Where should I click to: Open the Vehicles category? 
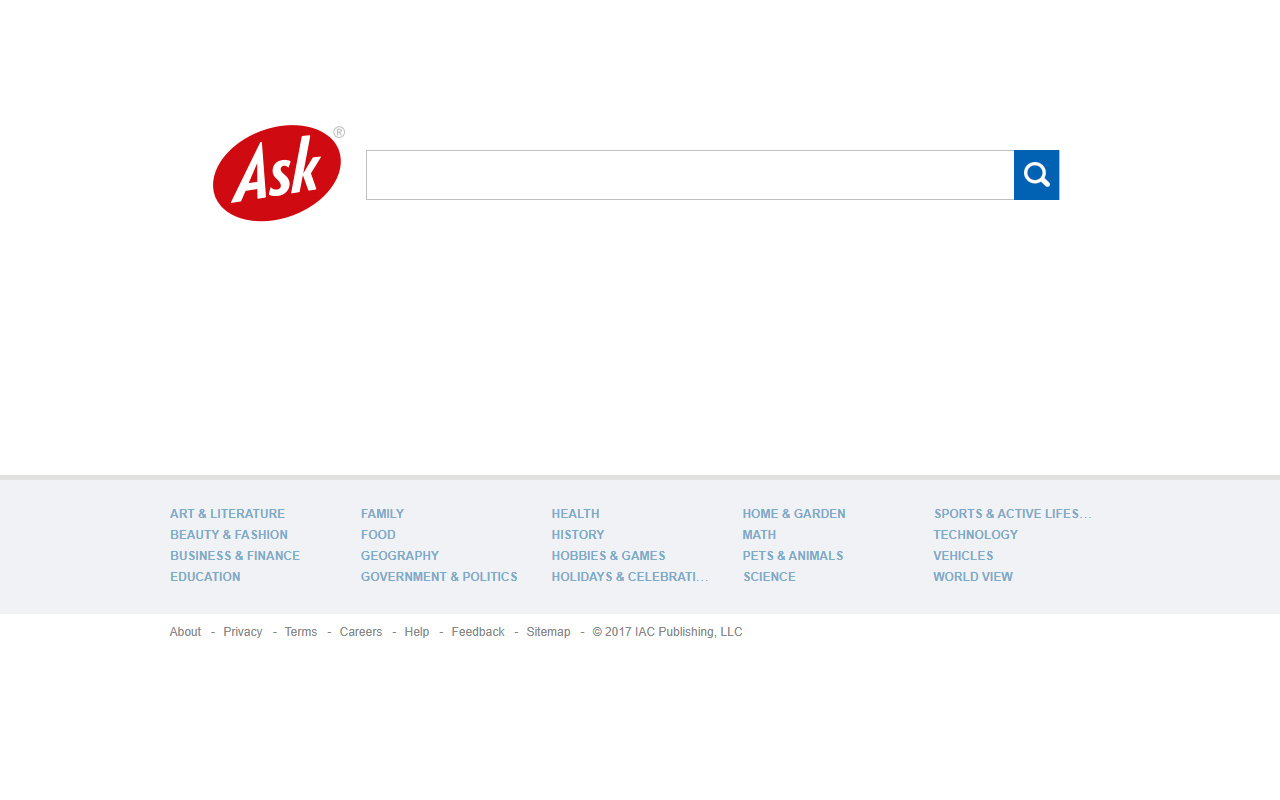click(x=963, y=556)
